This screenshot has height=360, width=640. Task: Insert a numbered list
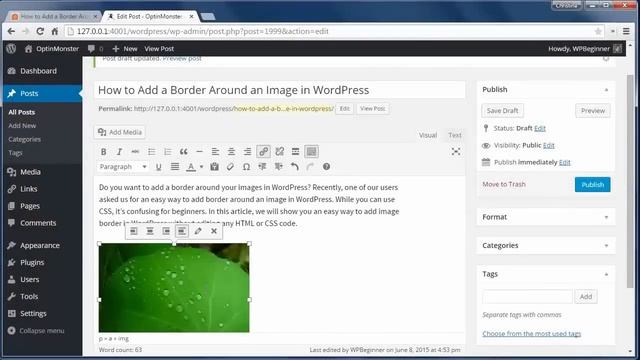(x=167, y=152)
